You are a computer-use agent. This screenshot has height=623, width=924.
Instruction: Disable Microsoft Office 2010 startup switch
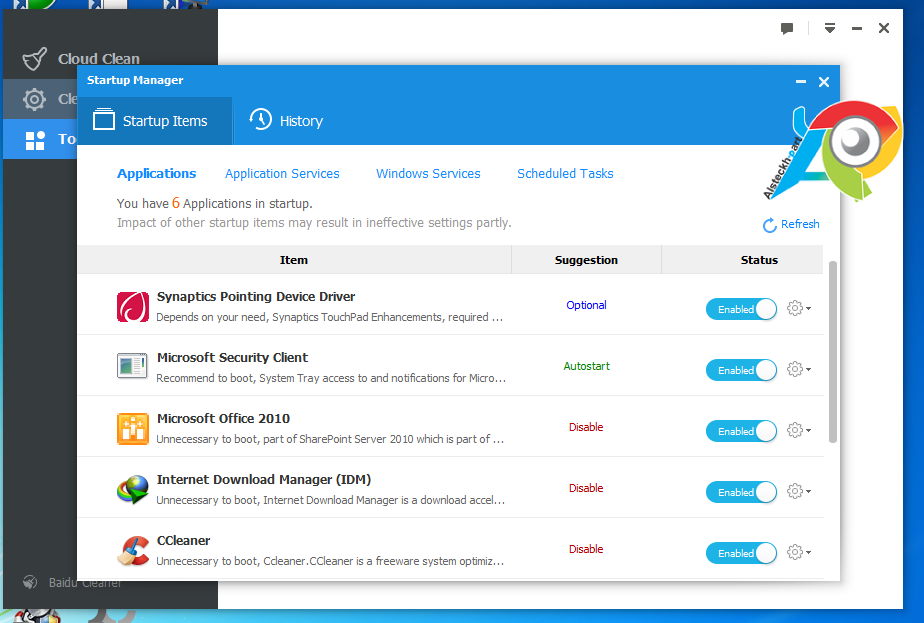pyautogui.click(x=741, y=431)
